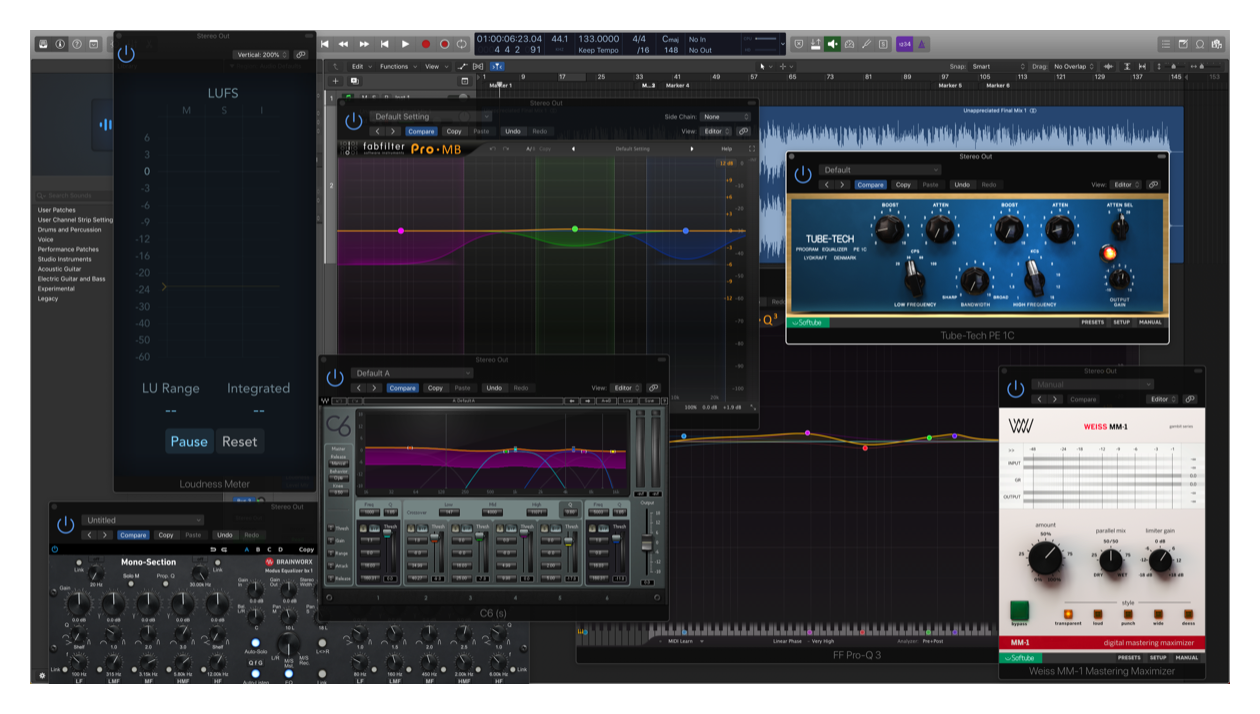Toggle Show Automation icon in tracks menu bar
1260x714 pixels.
(x=462, y=66)
